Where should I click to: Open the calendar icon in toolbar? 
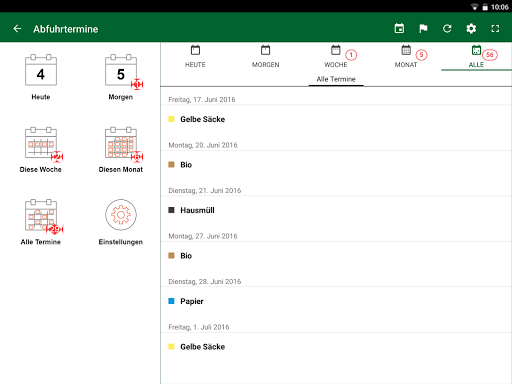coord(399,29)
